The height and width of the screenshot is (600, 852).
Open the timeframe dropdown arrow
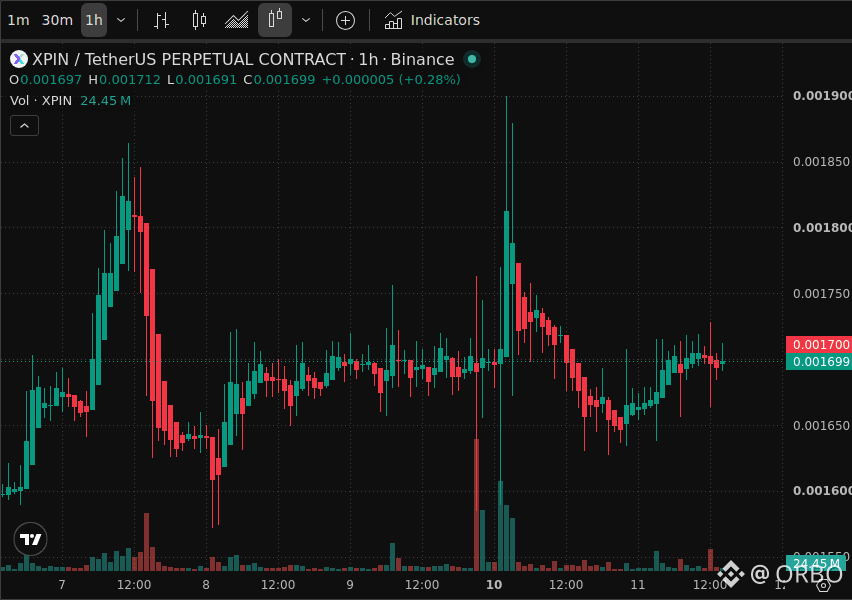pos(121,20)
